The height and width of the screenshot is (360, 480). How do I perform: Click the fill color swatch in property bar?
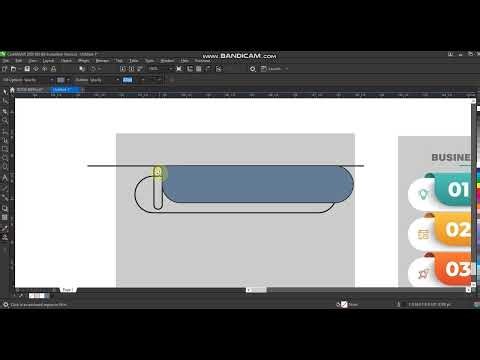pyautogui.click(x=61, y=80)
